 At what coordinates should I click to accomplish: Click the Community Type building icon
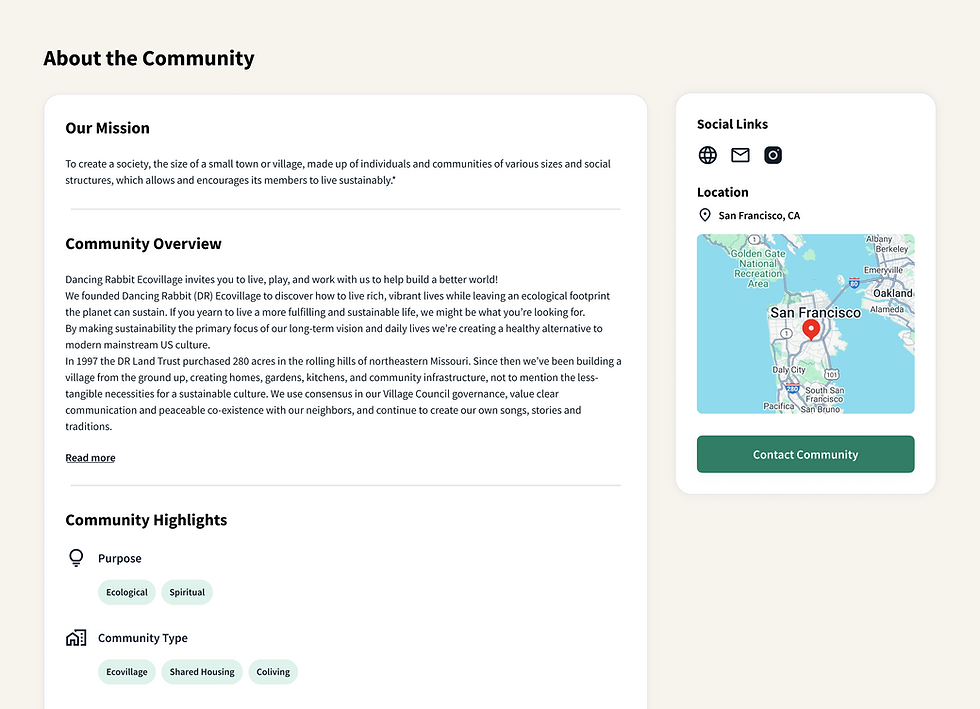pos(76,638)
